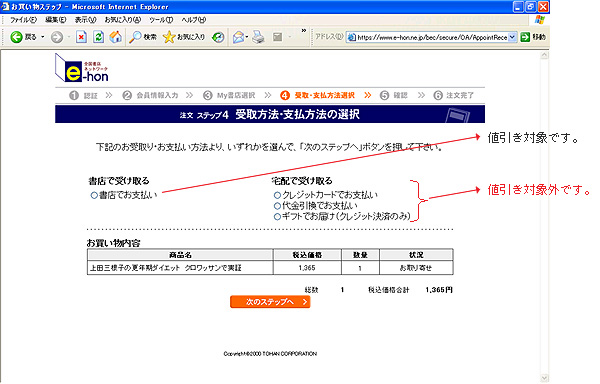This screenshot has width=600, height=384.
Task: Click step 1 認証 in progress bar
Action: 83,95
